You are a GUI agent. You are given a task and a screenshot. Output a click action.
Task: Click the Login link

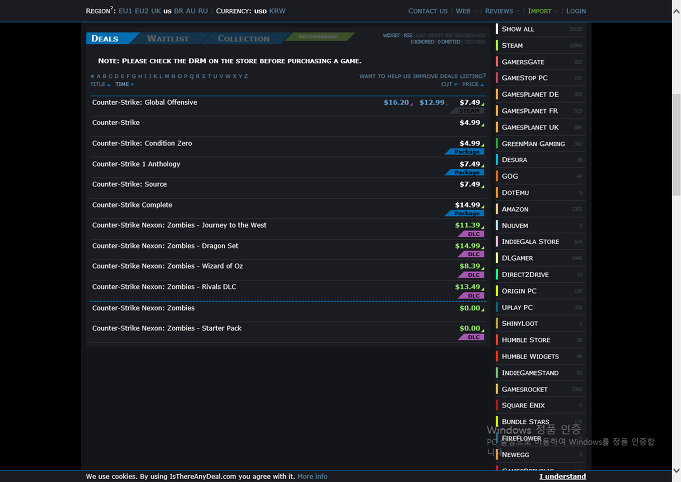[x=576, y=11]
